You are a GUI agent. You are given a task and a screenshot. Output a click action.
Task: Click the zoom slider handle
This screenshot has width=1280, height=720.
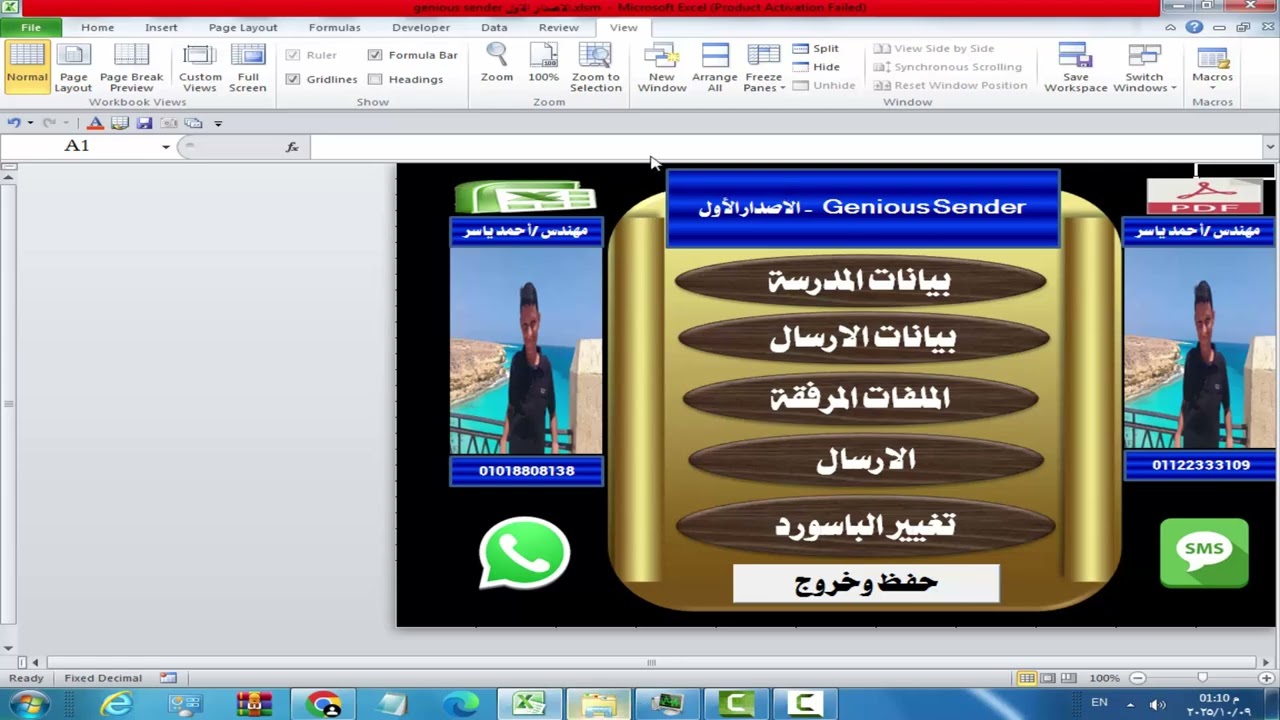(x=1202, y=678)
